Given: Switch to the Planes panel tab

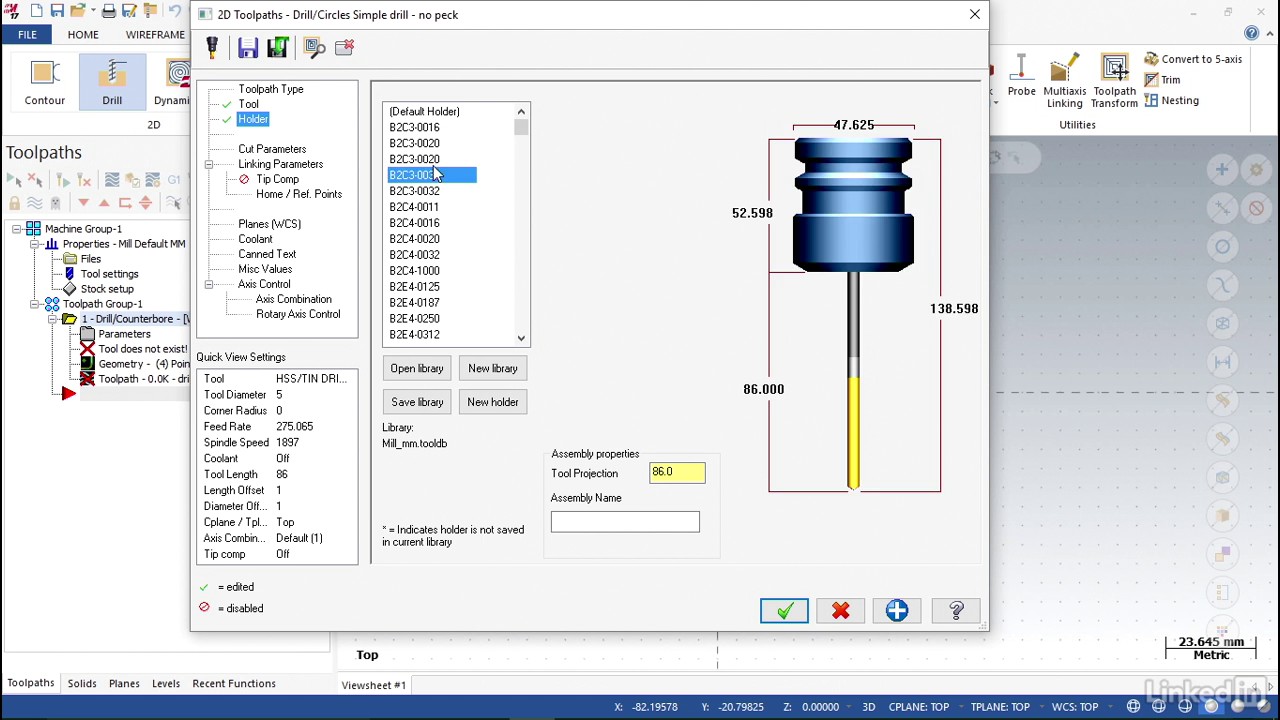Looking at the screenshot, I should [124, 684].
